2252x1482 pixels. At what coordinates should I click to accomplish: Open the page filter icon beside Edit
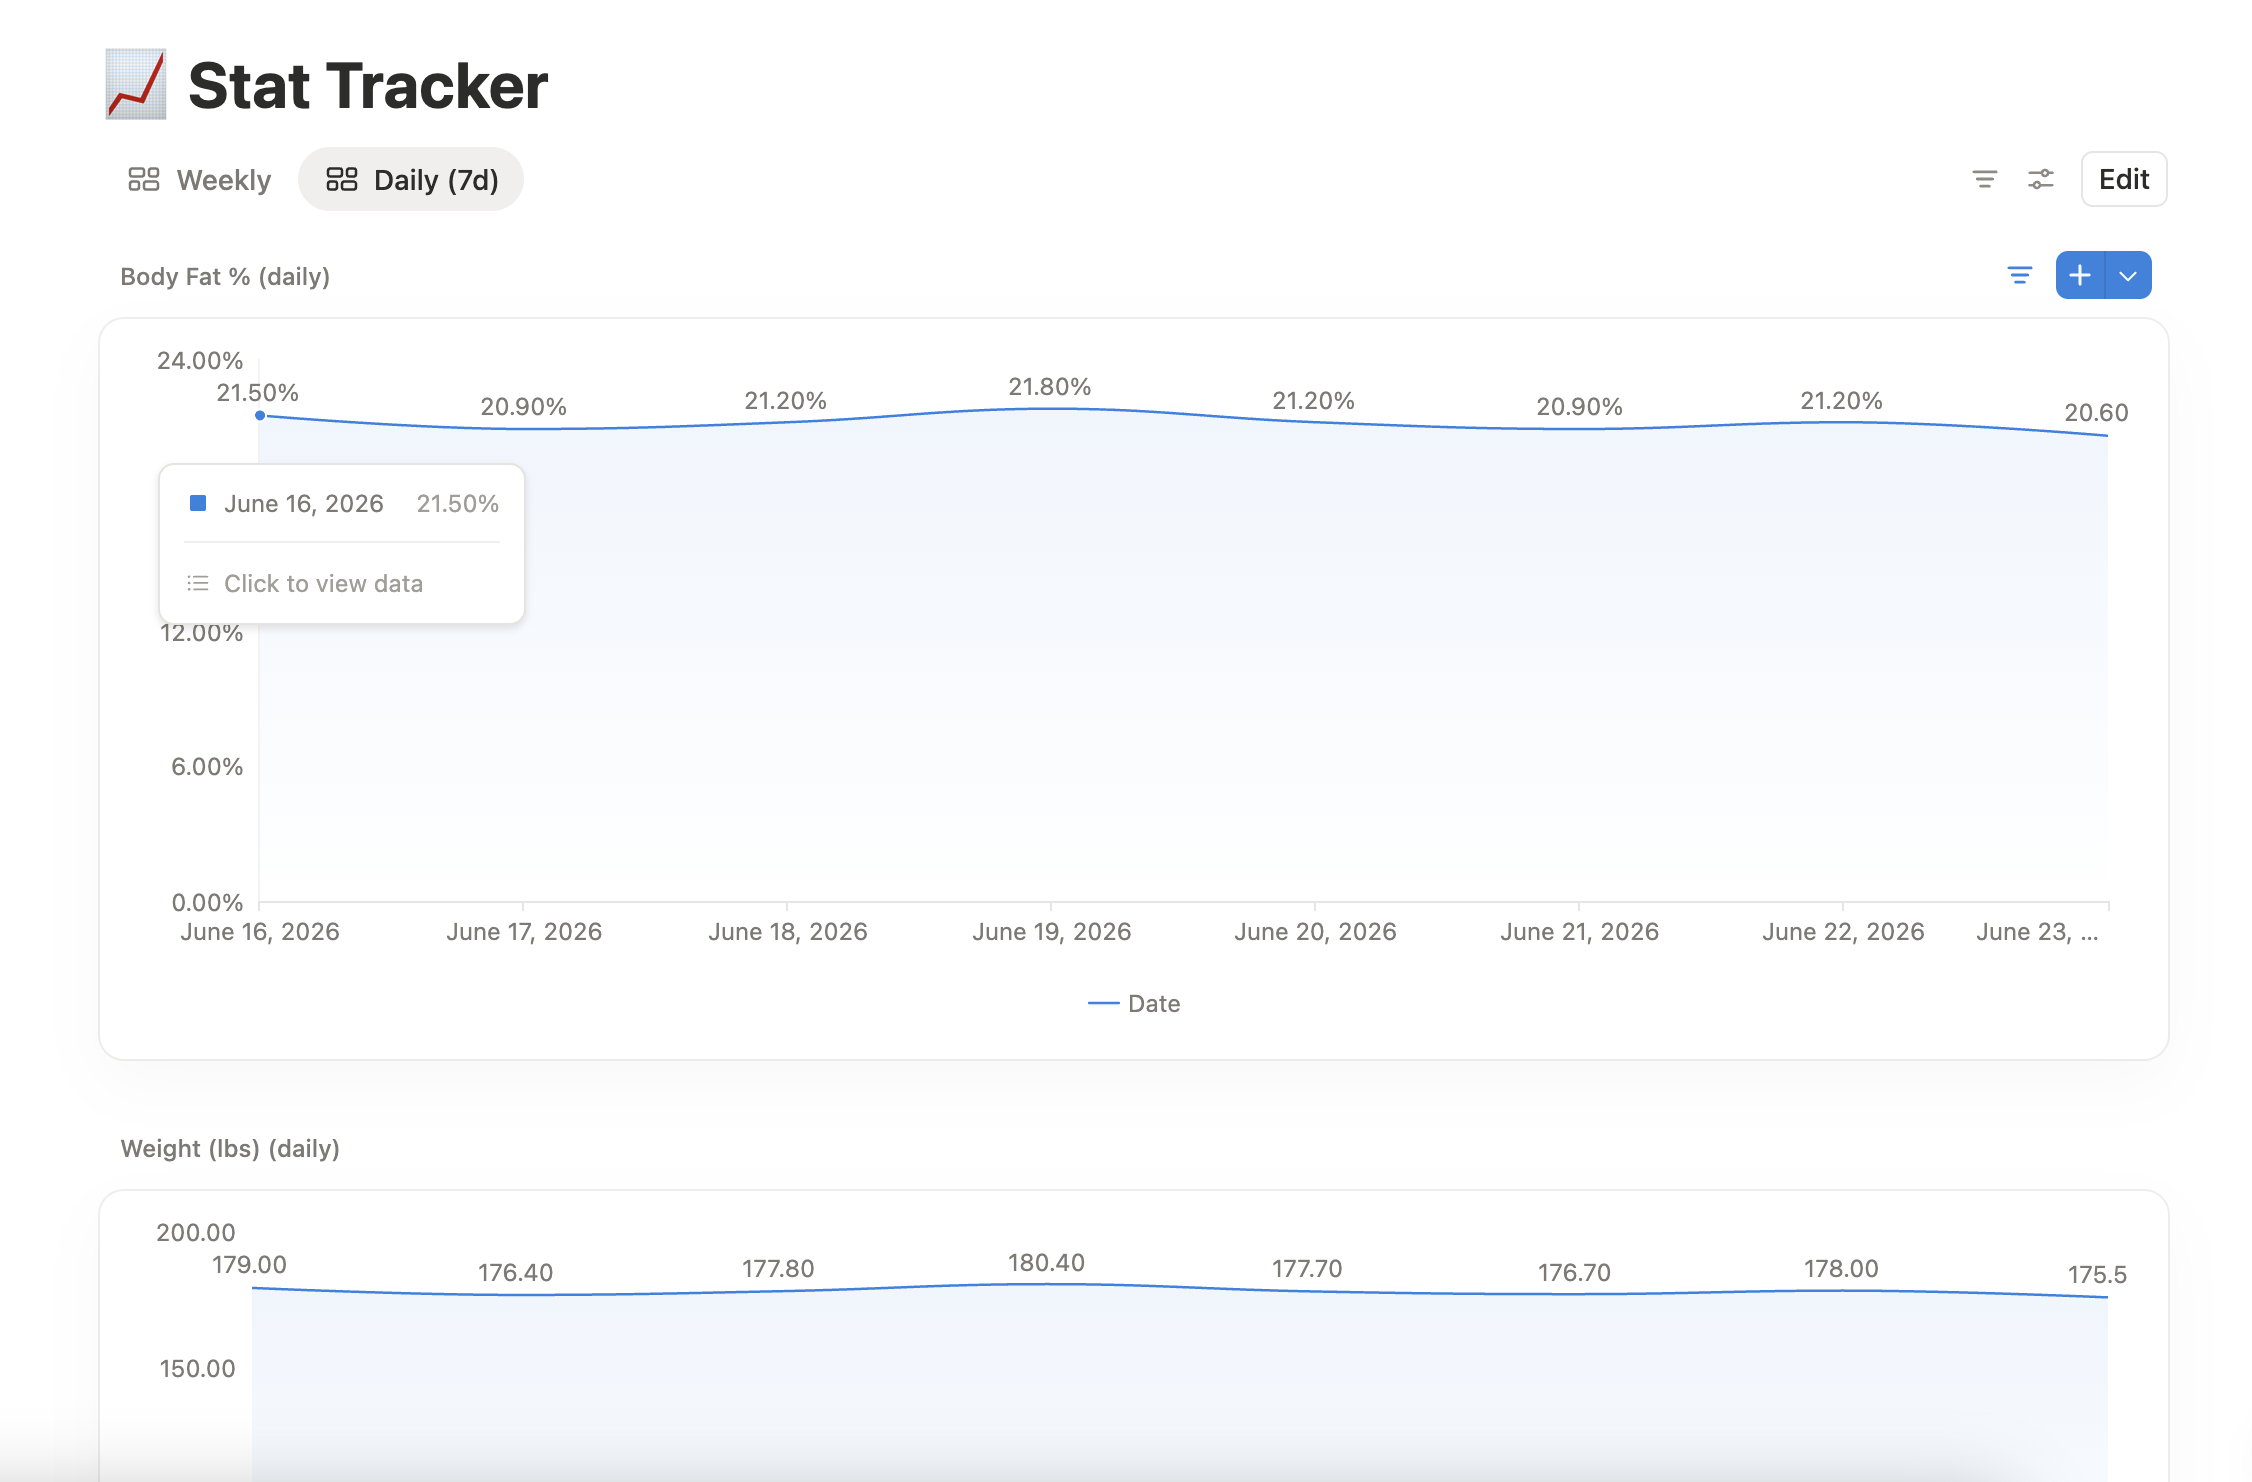(x=1984, y=180)
